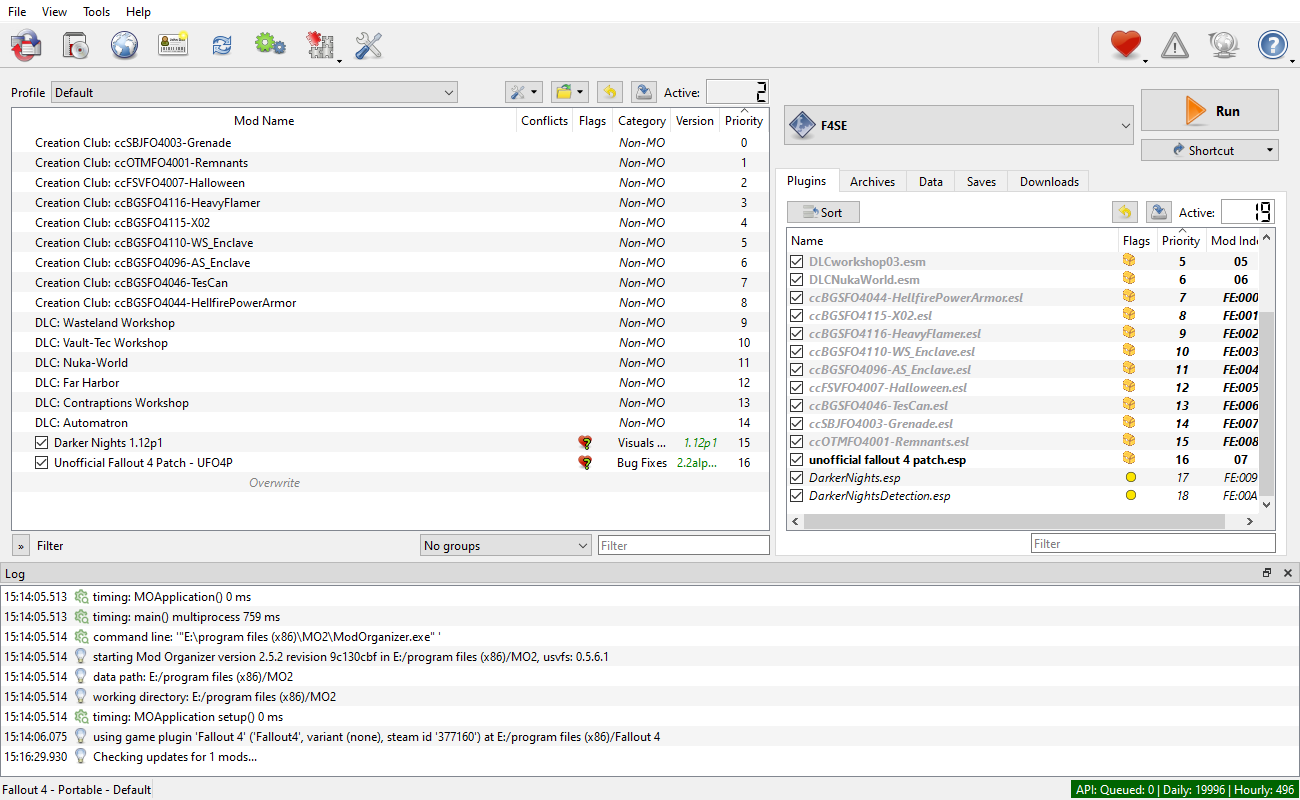Click the Sort plugins button
1300x800 pixels.
[x=823, y=212]
